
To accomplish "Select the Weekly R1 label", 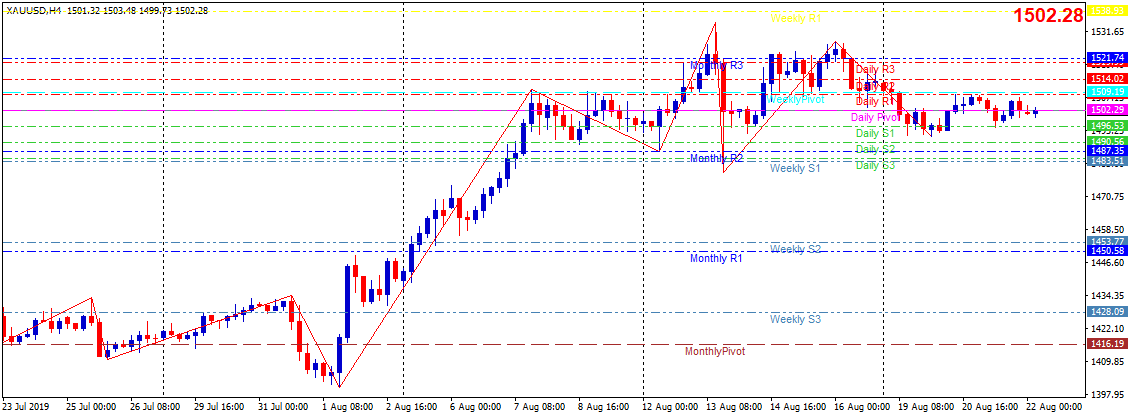I will pyautogui.click(x=795, y=19).
